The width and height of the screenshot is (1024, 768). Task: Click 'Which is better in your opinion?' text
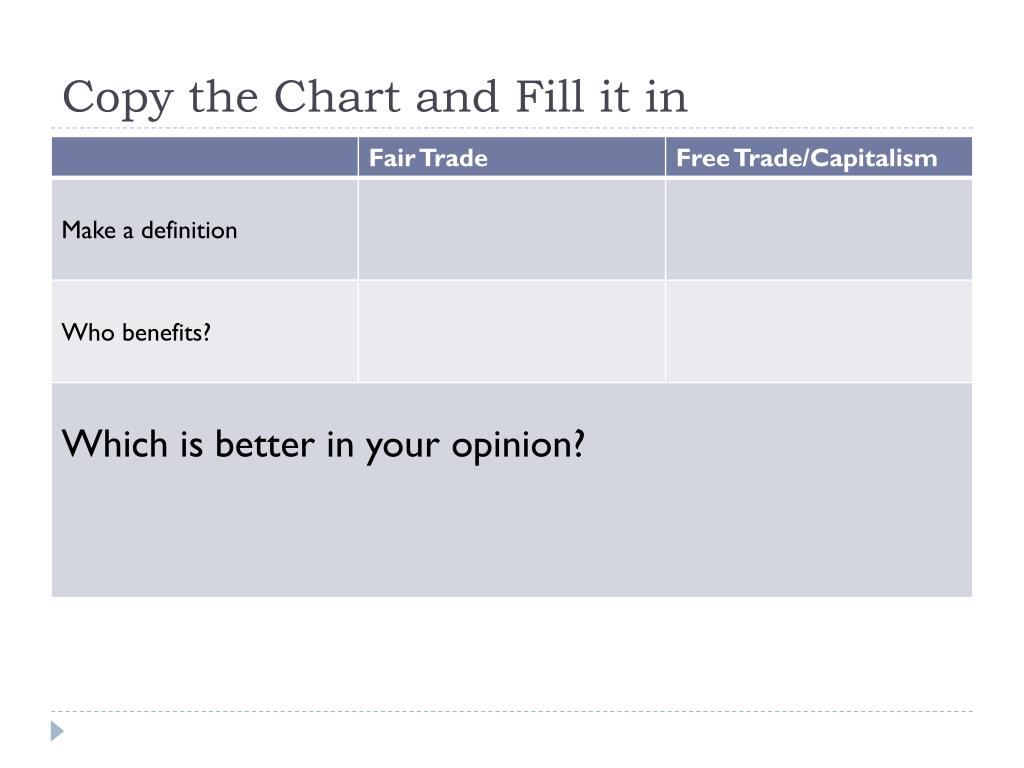point(323,445)
